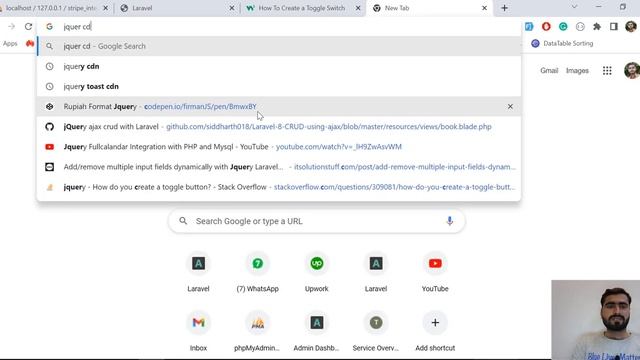Viewport: 640px width, 360px height.
Task: Open Add/remove multiple input fields suggestion
Action: 279,167
